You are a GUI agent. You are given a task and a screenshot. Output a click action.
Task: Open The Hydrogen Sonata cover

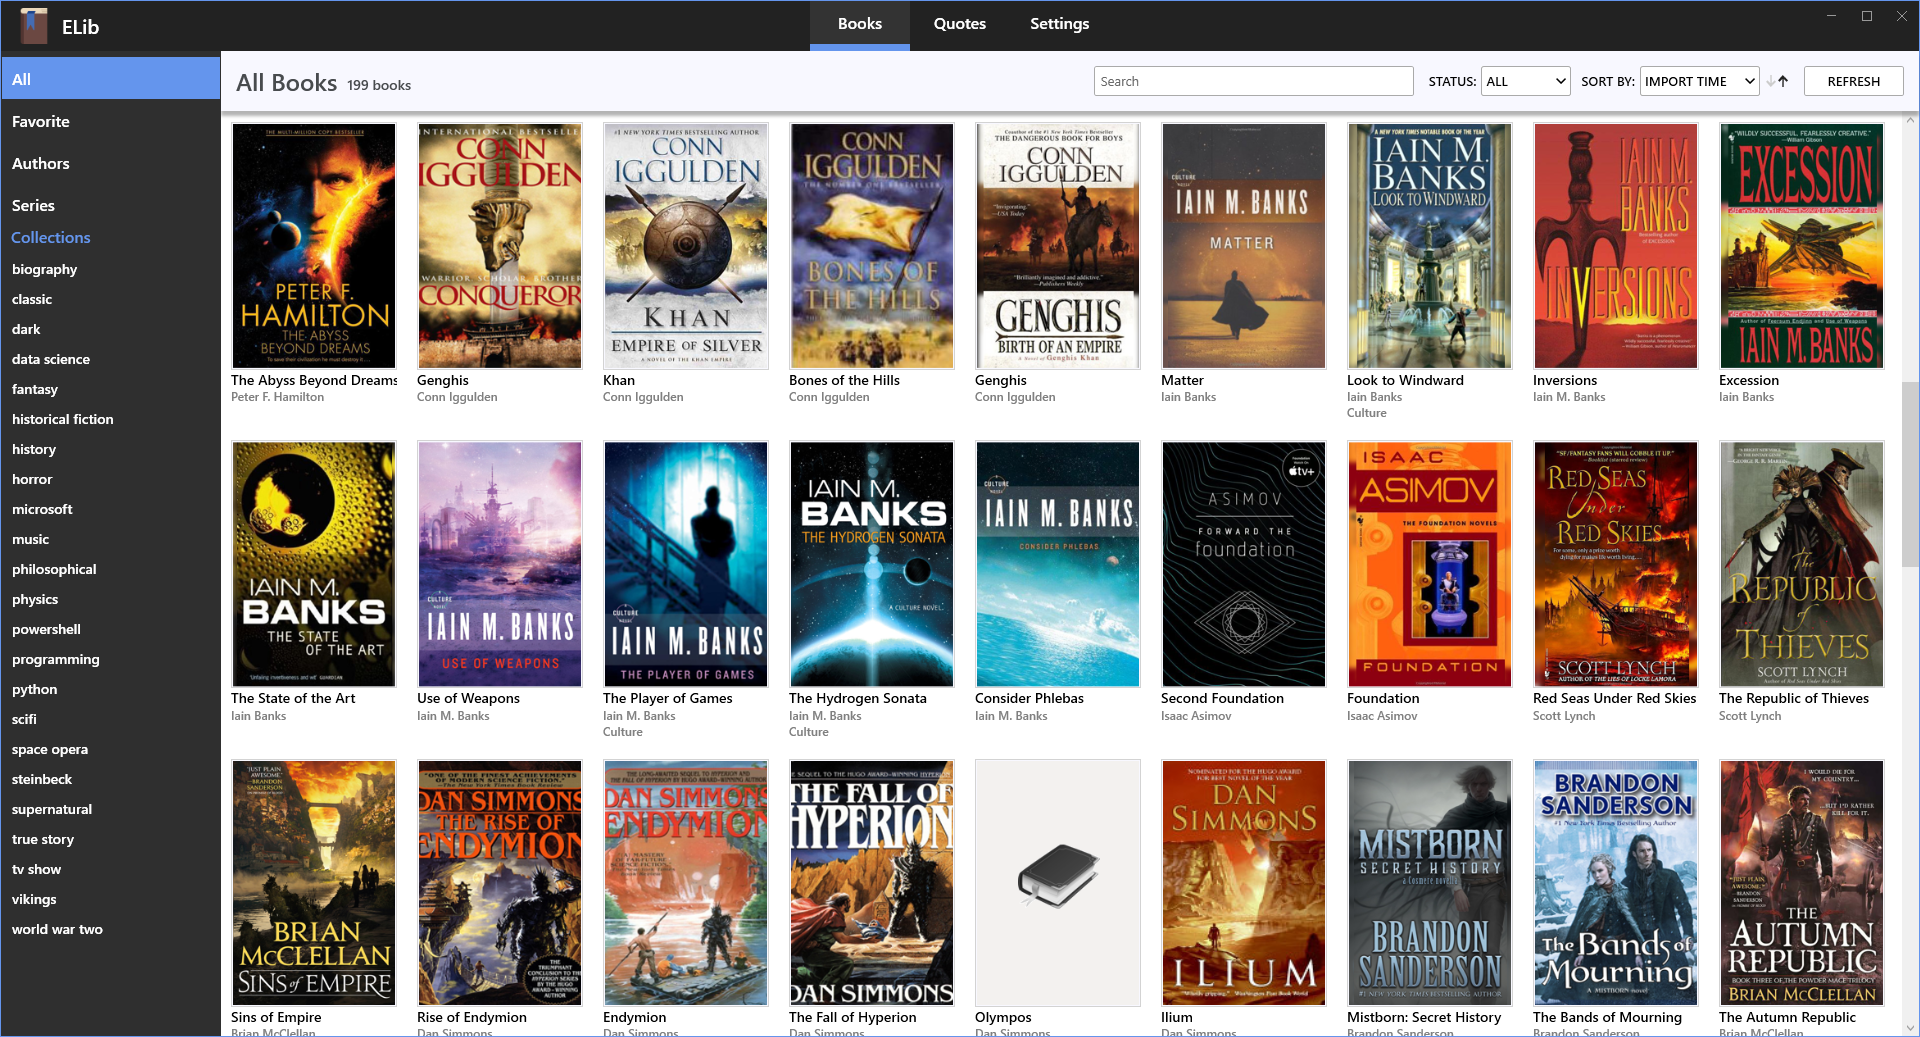(872, 564)
